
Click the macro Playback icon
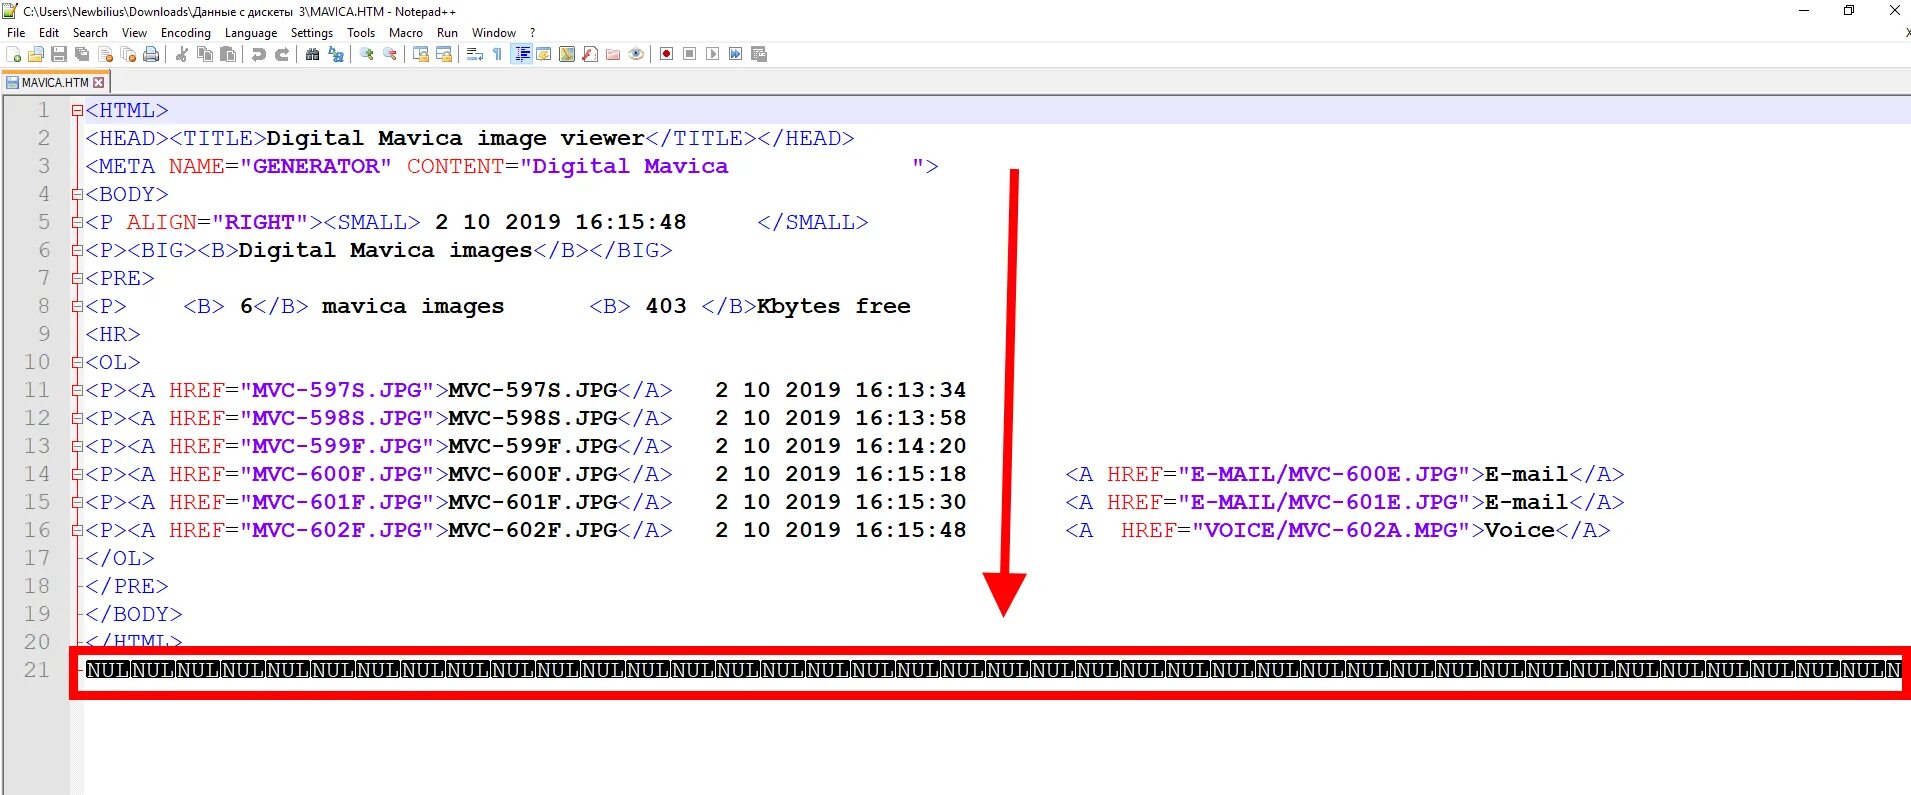pos(712,54)
